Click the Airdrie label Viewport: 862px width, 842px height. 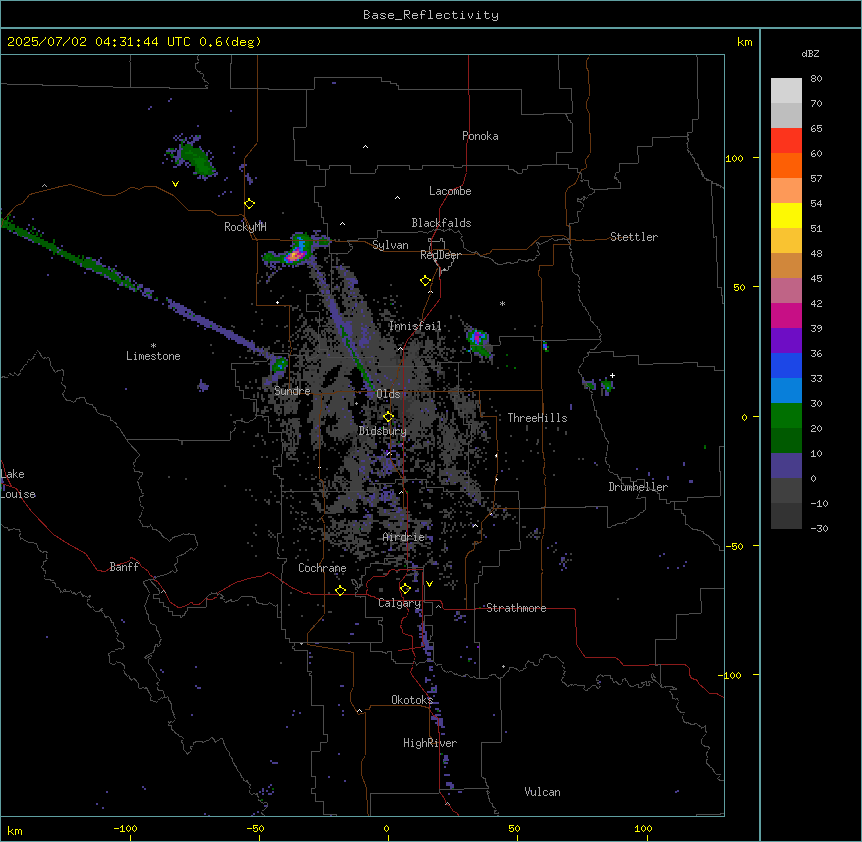[x=403, y=537]
